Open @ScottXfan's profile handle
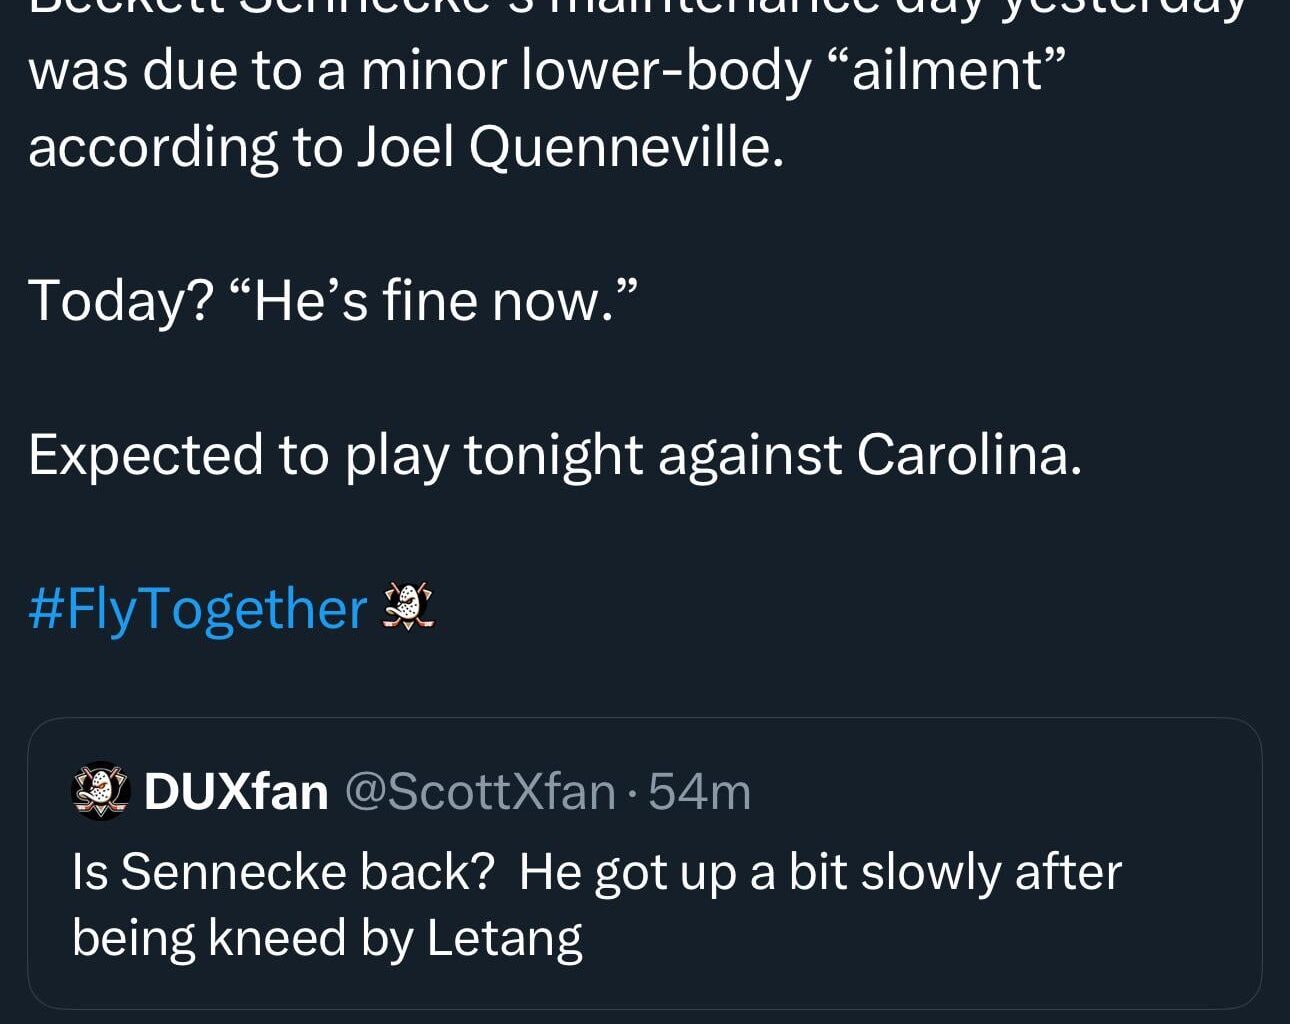Image resolution: width=1290 pixels, height=1024 pixels. click(480, 791)
